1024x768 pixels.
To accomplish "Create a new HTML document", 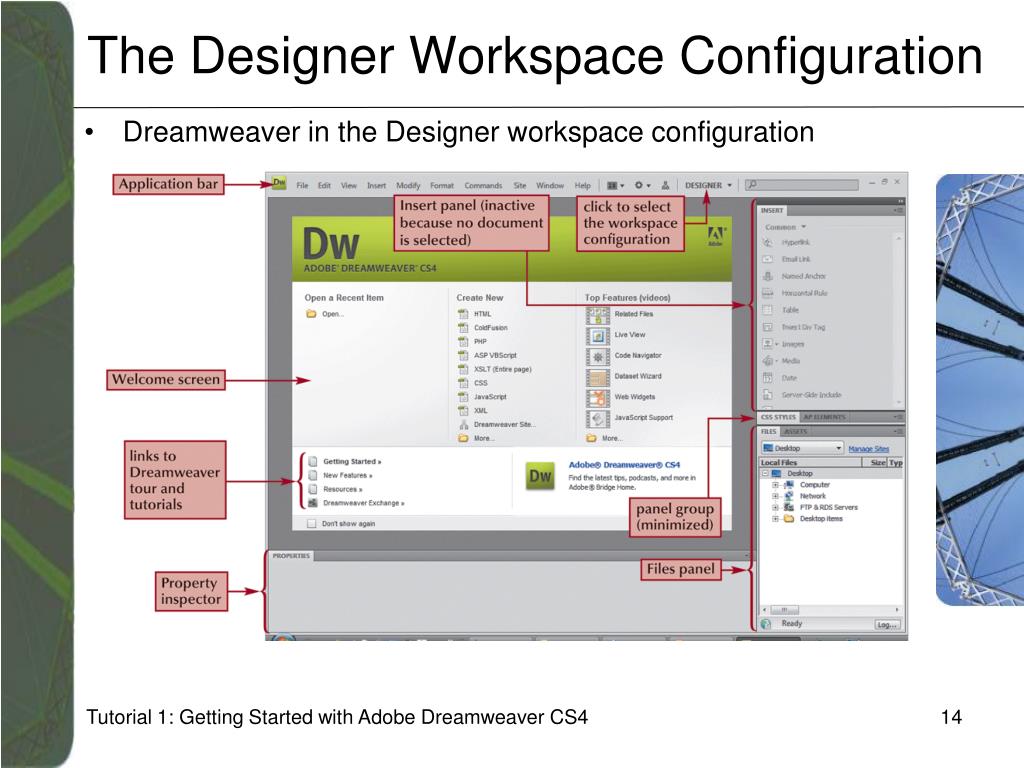I will [x=475, y=314].
